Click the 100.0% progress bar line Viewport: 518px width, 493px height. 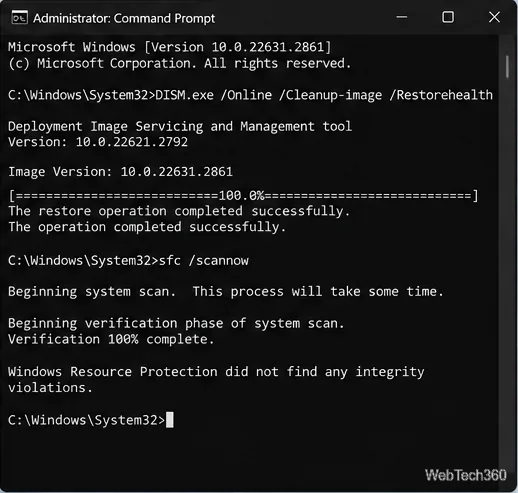click(x=243, y=196)
